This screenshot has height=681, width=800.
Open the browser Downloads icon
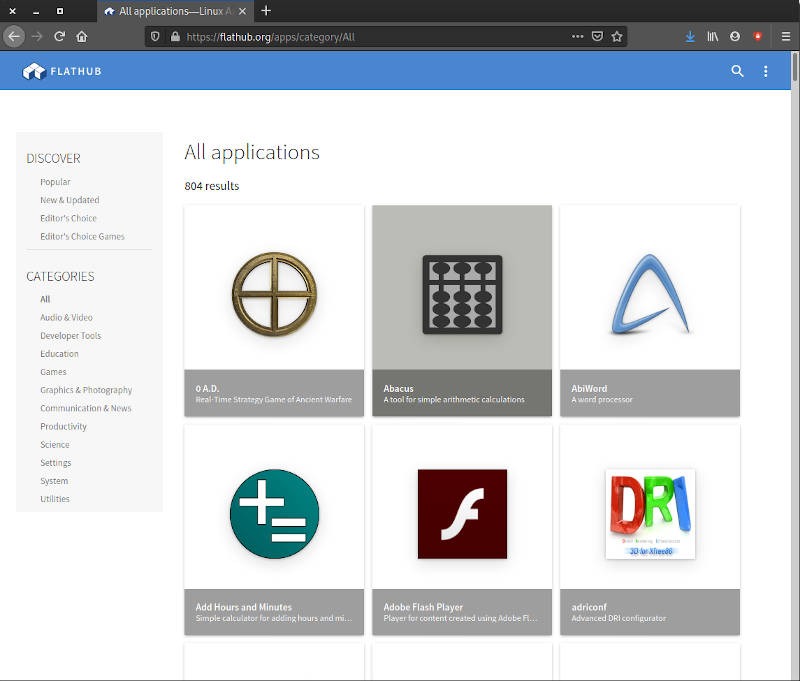[x=690, y=35]
